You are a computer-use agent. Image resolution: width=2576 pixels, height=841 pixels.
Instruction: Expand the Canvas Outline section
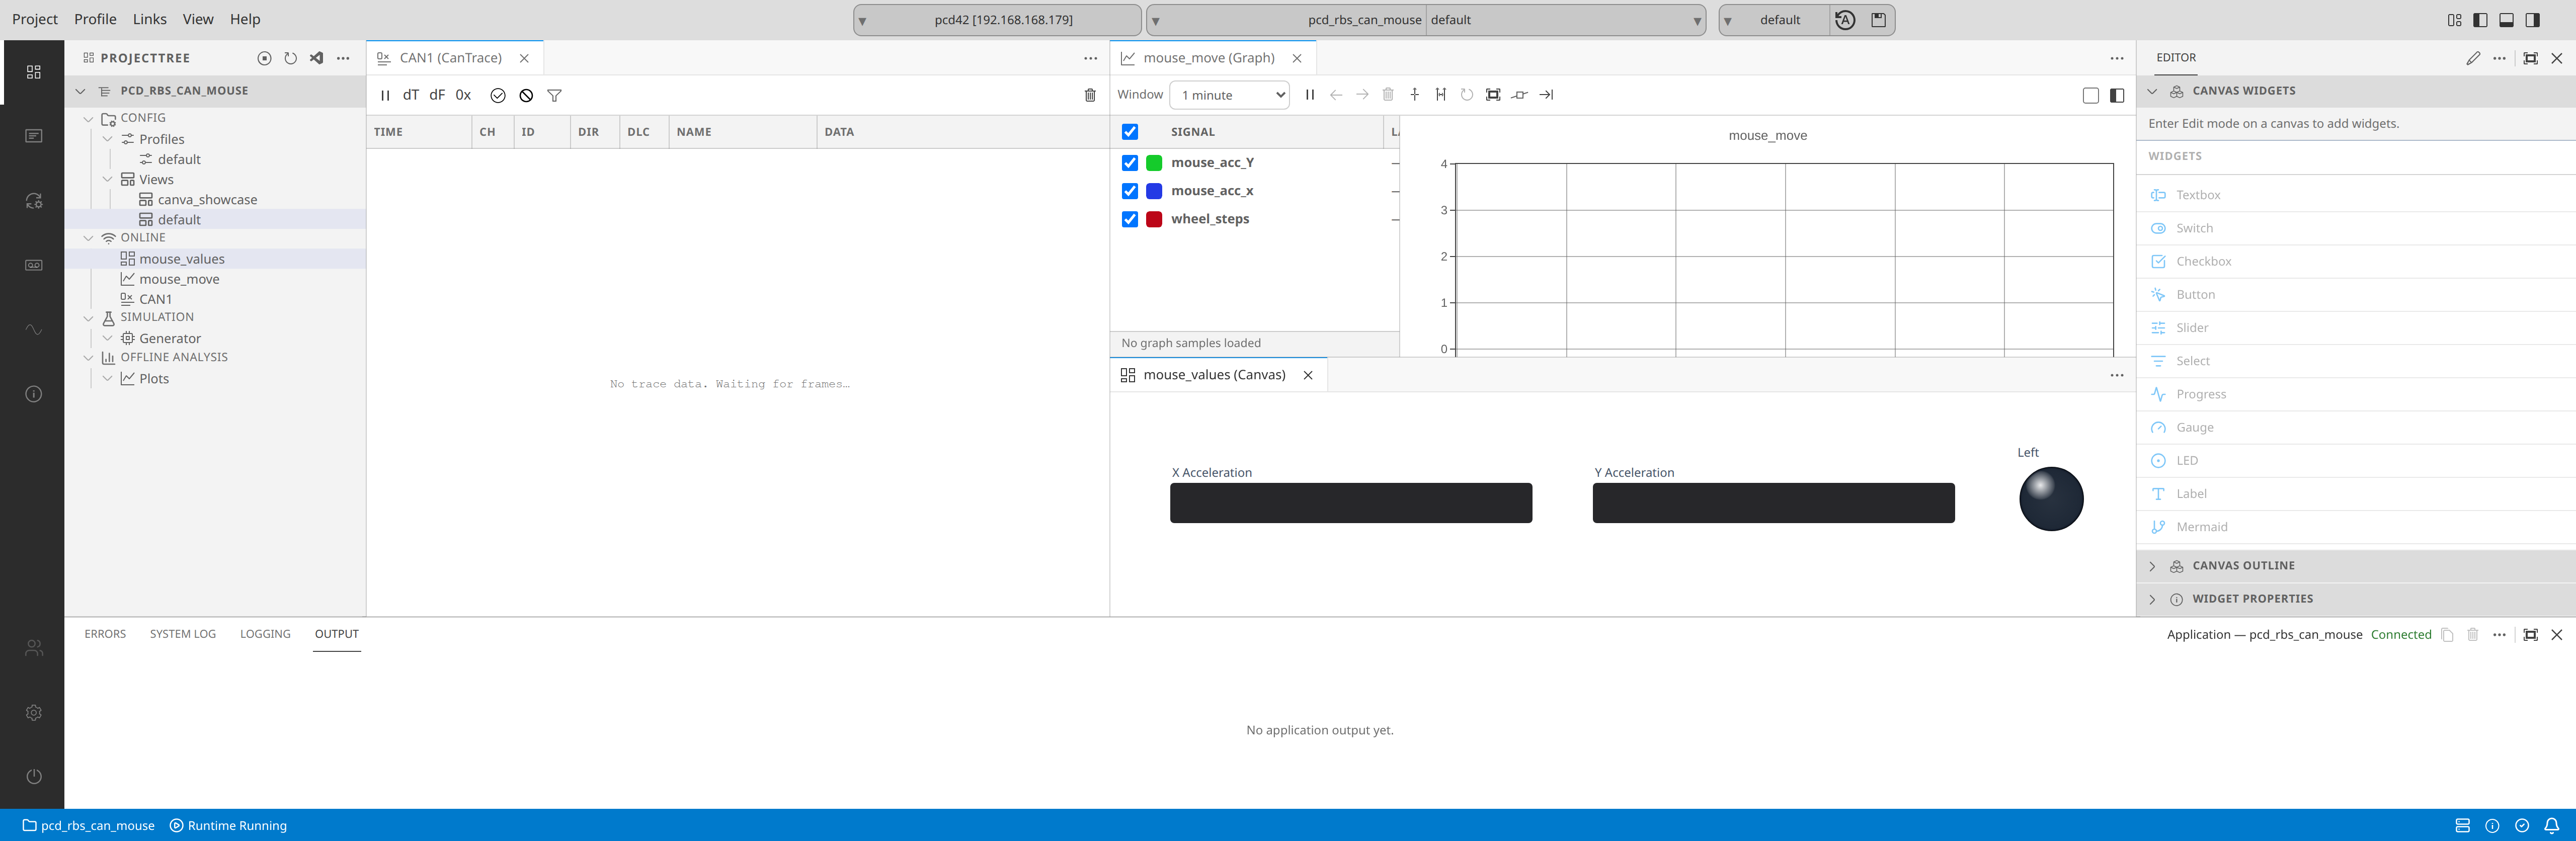2356,565
